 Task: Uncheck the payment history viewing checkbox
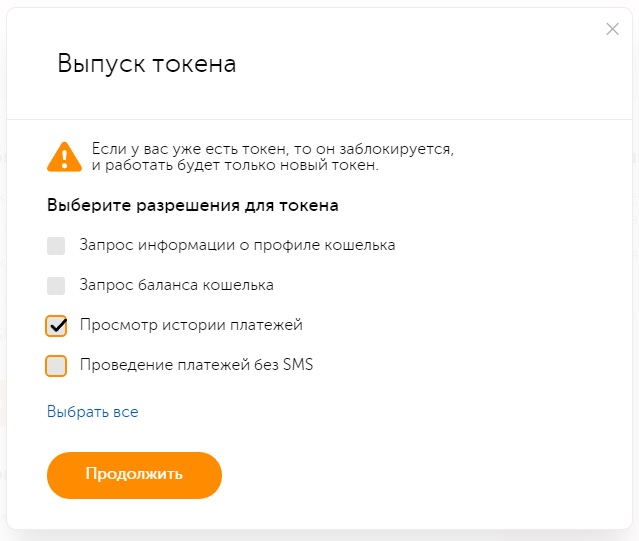pyautogui.click(x=56, y=326)
